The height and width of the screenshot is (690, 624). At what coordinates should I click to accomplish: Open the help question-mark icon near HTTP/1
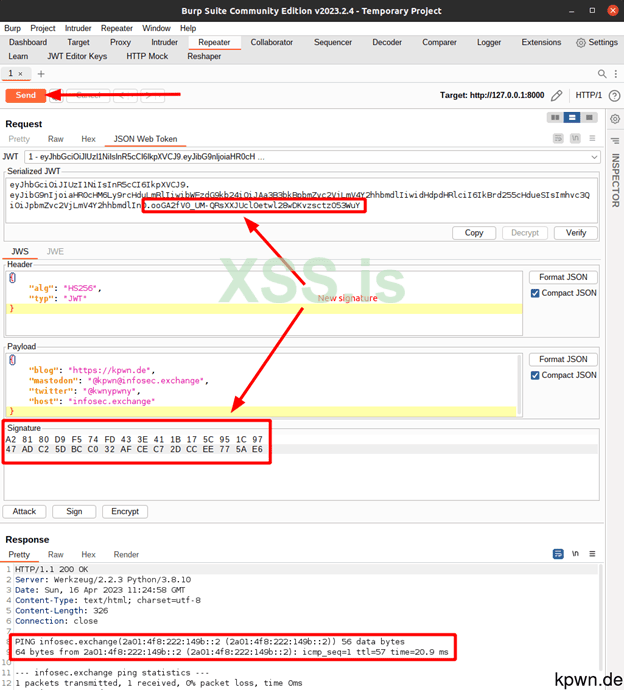pyautogui.click(x=614, y=95)
